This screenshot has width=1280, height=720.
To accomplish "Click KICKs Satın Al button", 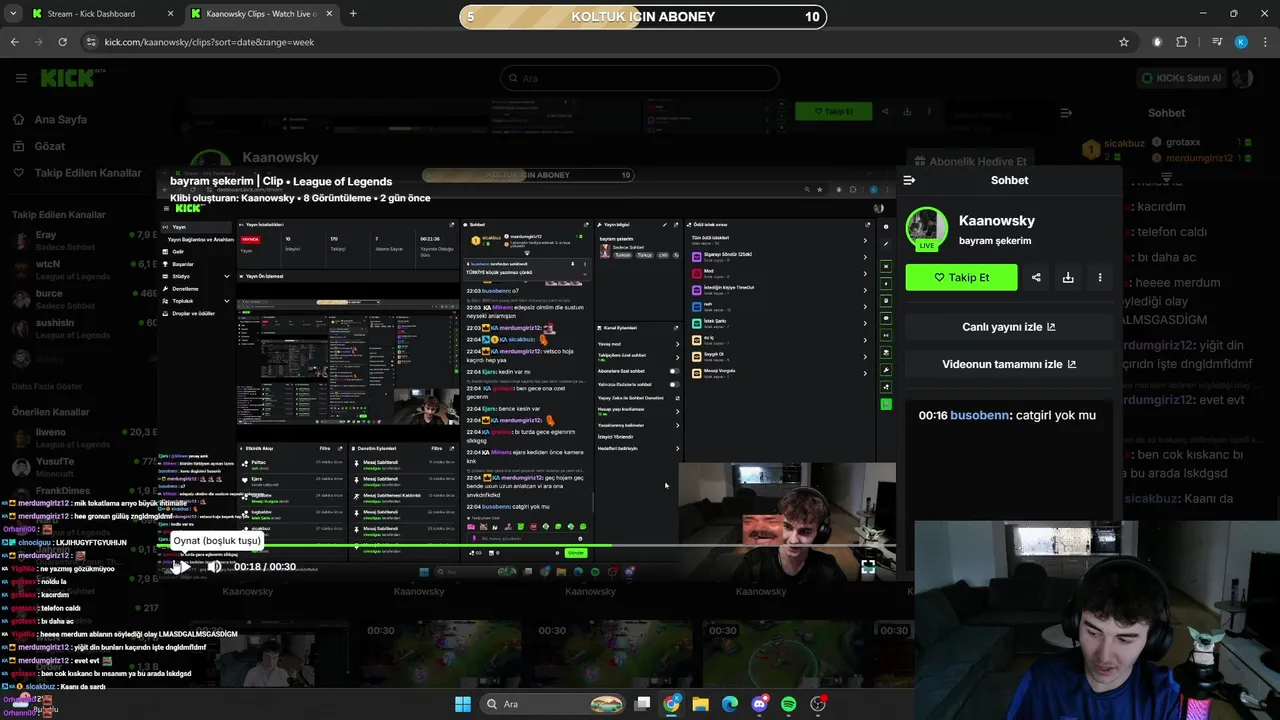I will (x=1182, y=78).
